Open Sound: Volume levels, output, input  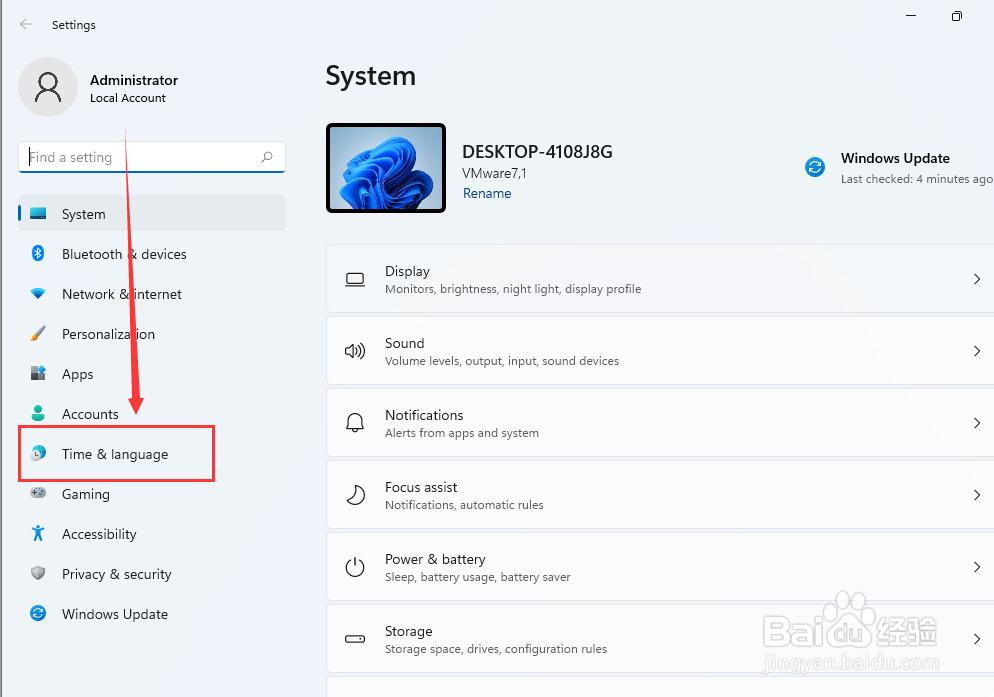pyautogui.click(x=660, y=351)
